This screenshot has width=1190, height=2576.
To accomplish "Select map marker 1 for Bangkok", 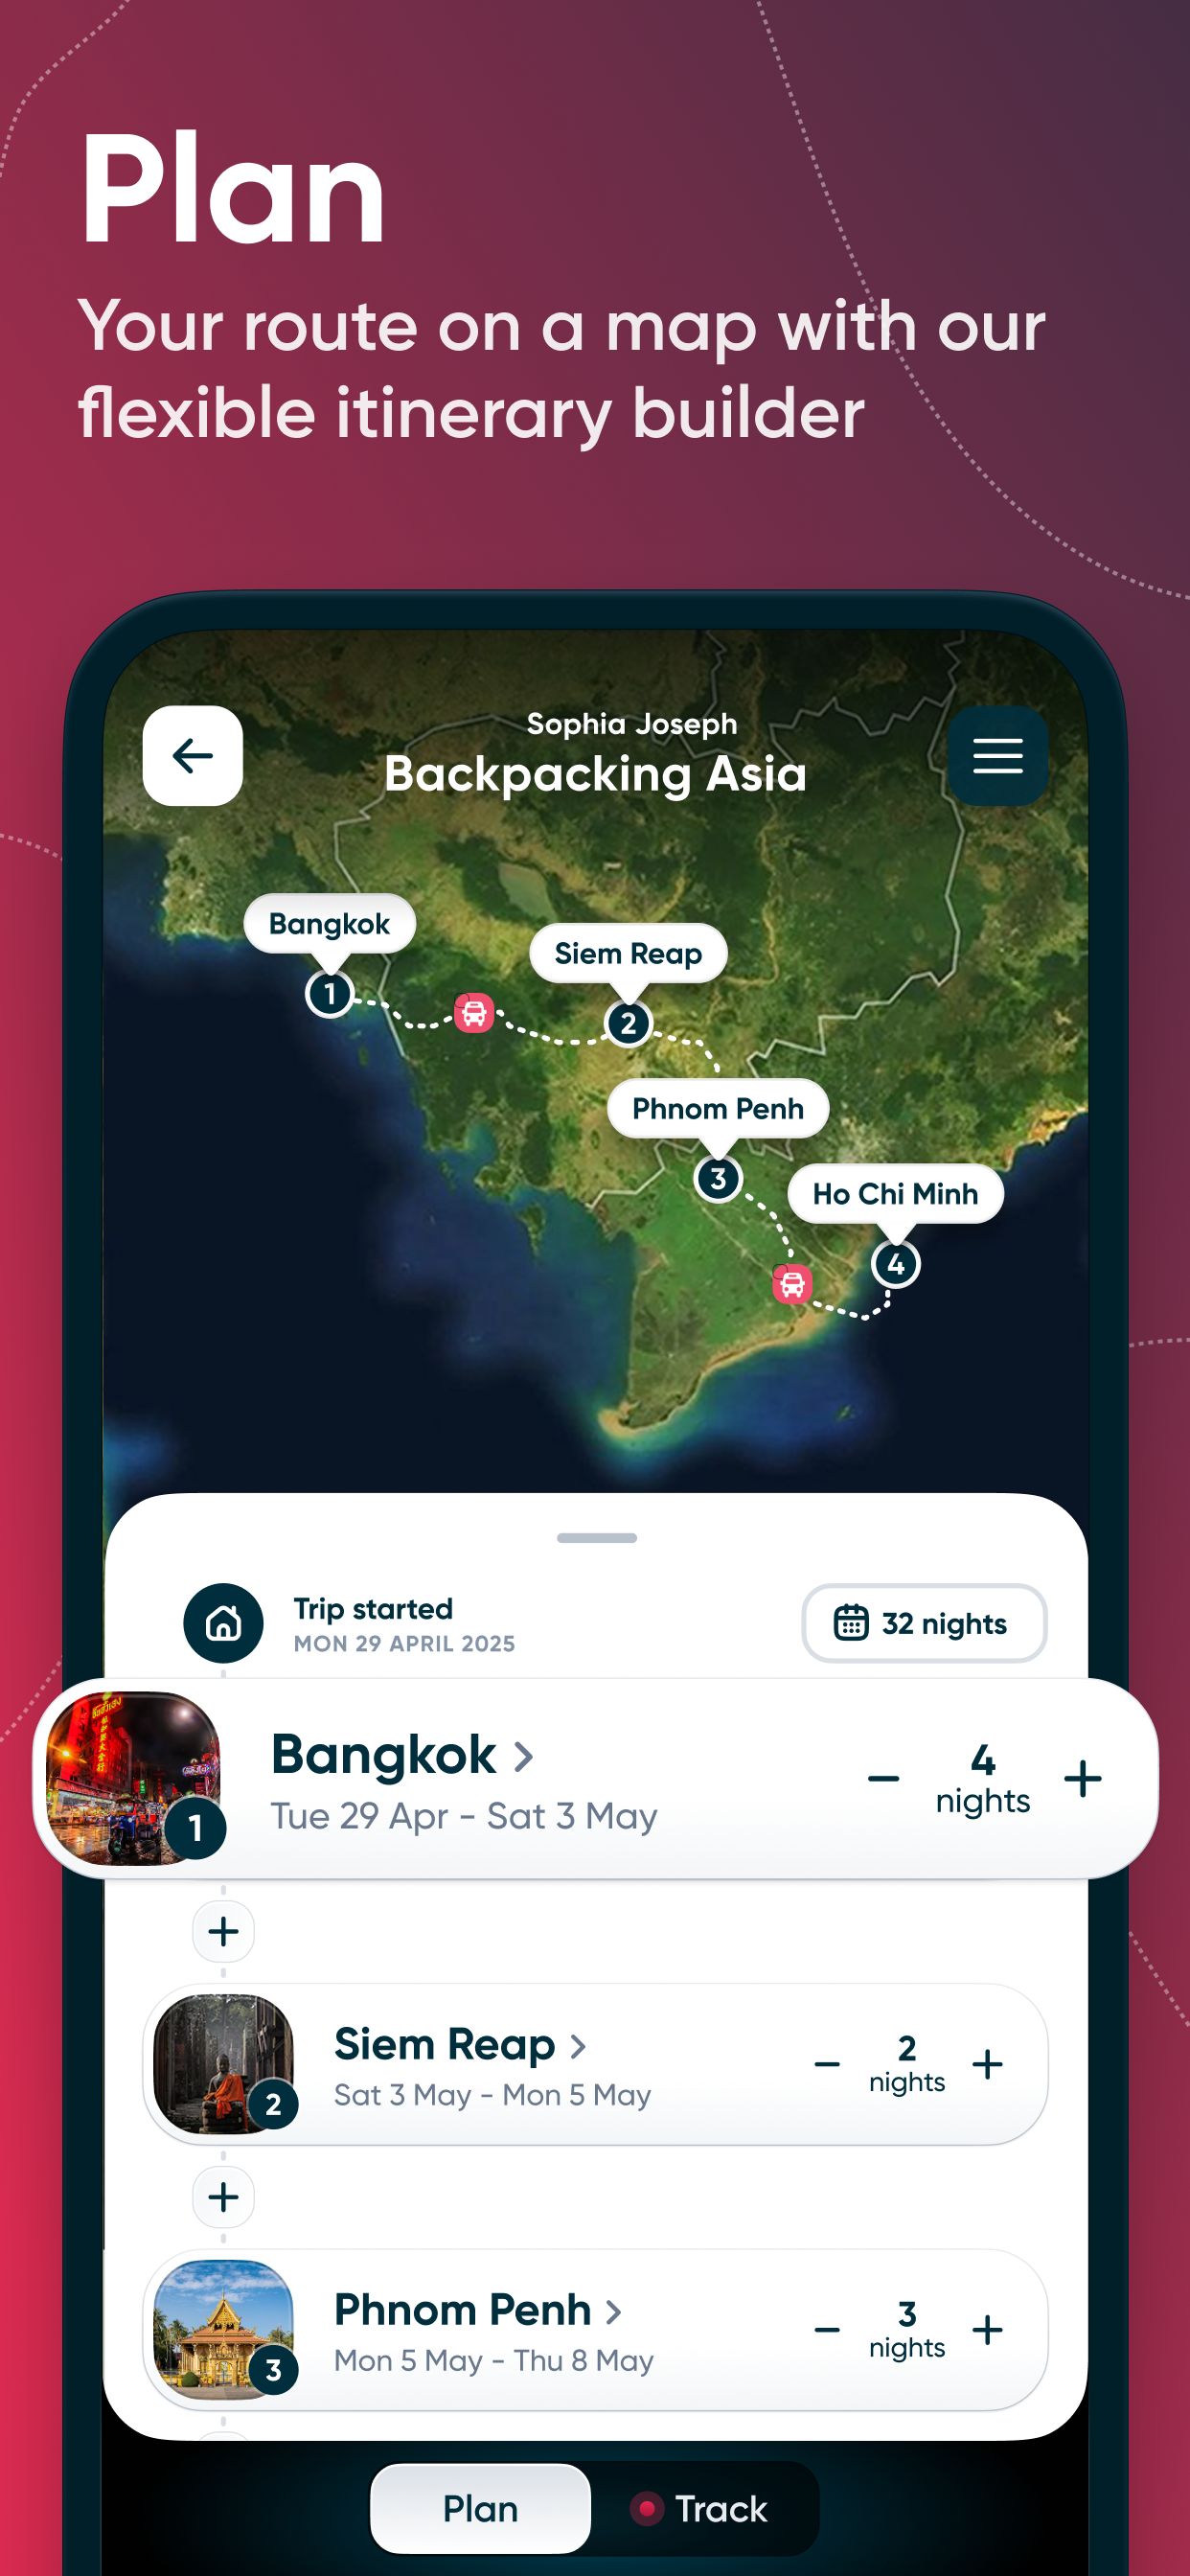I will coord(329,993).
